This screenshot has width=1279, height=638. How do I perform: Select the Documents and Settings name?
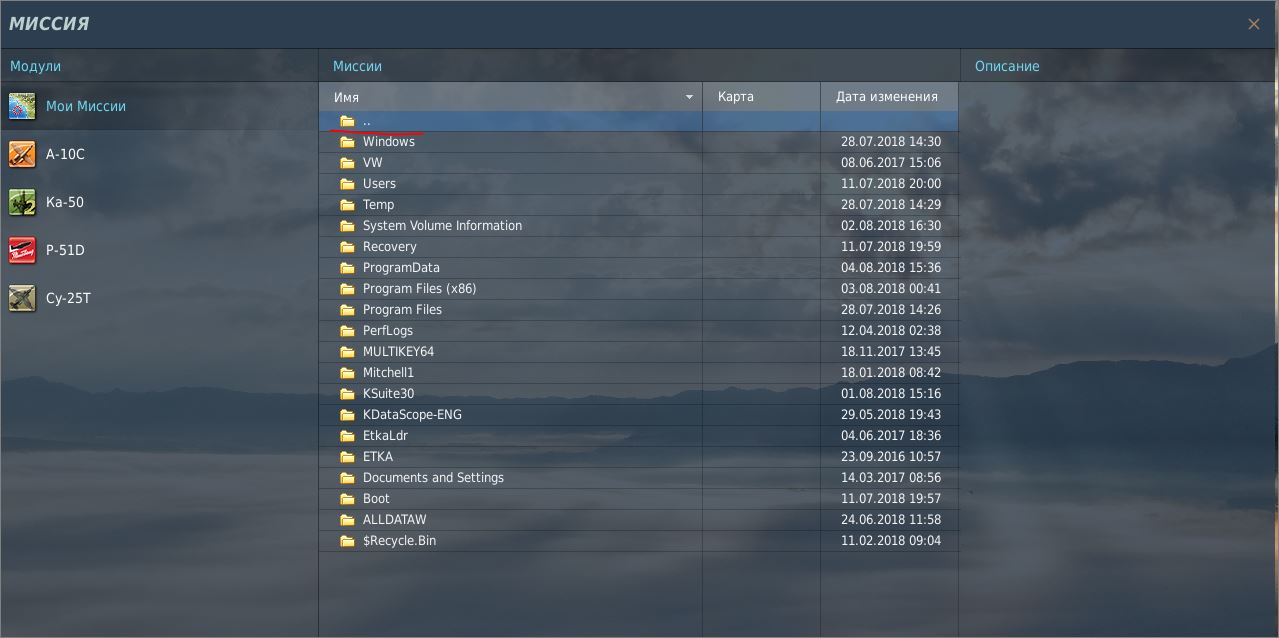433,478
